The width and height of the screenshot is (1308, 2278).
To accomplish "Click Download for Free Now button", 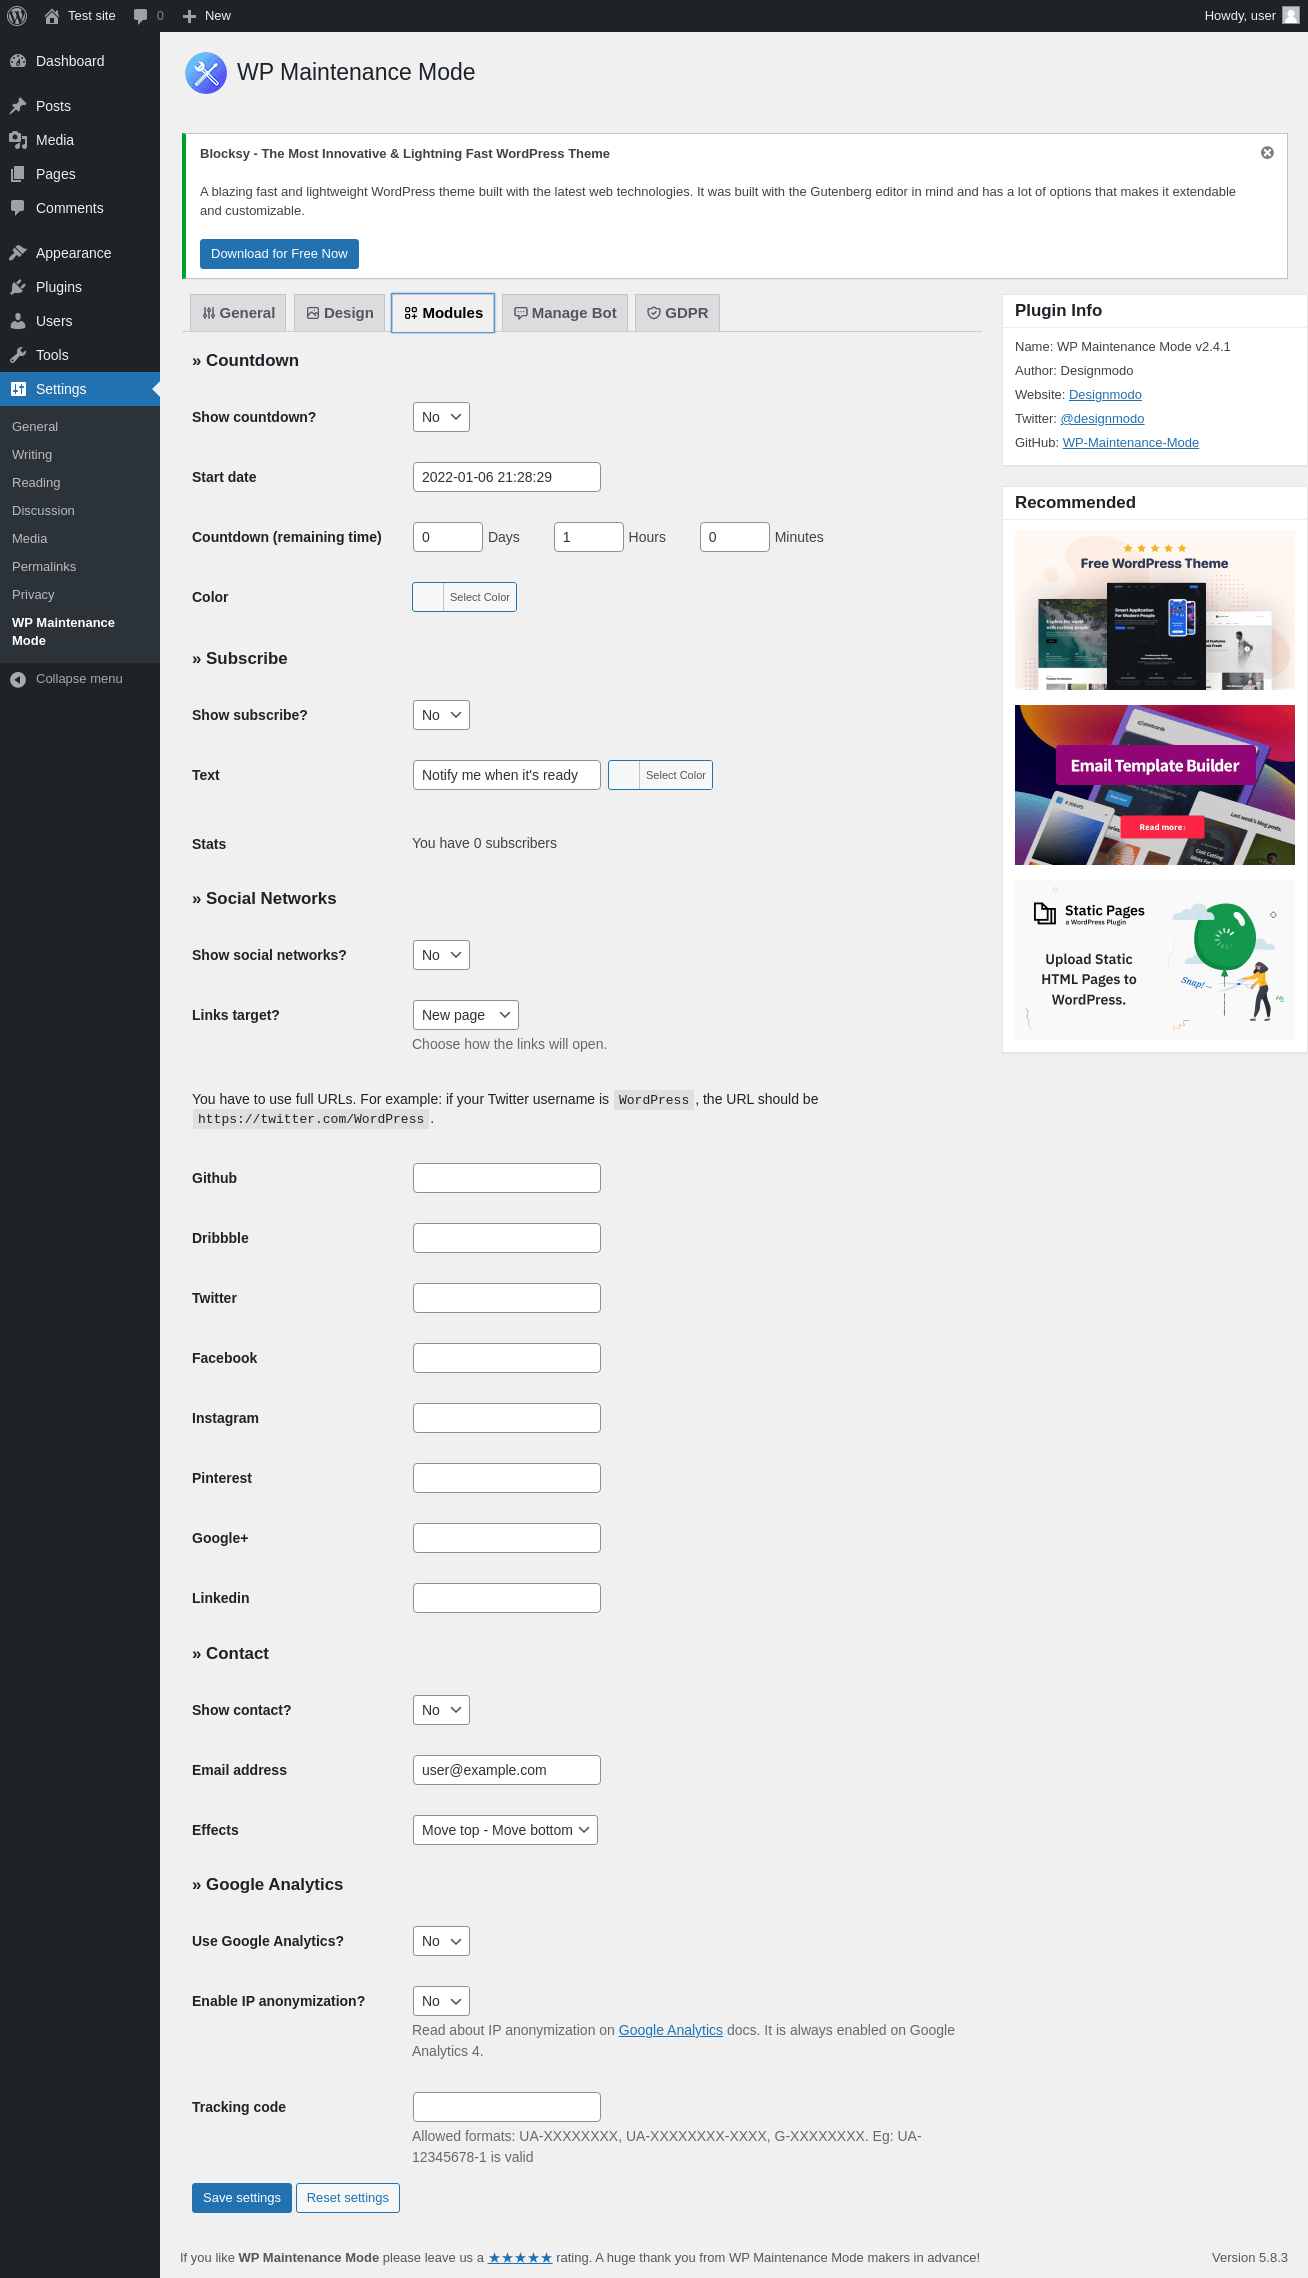I will (x=279, y=254).
